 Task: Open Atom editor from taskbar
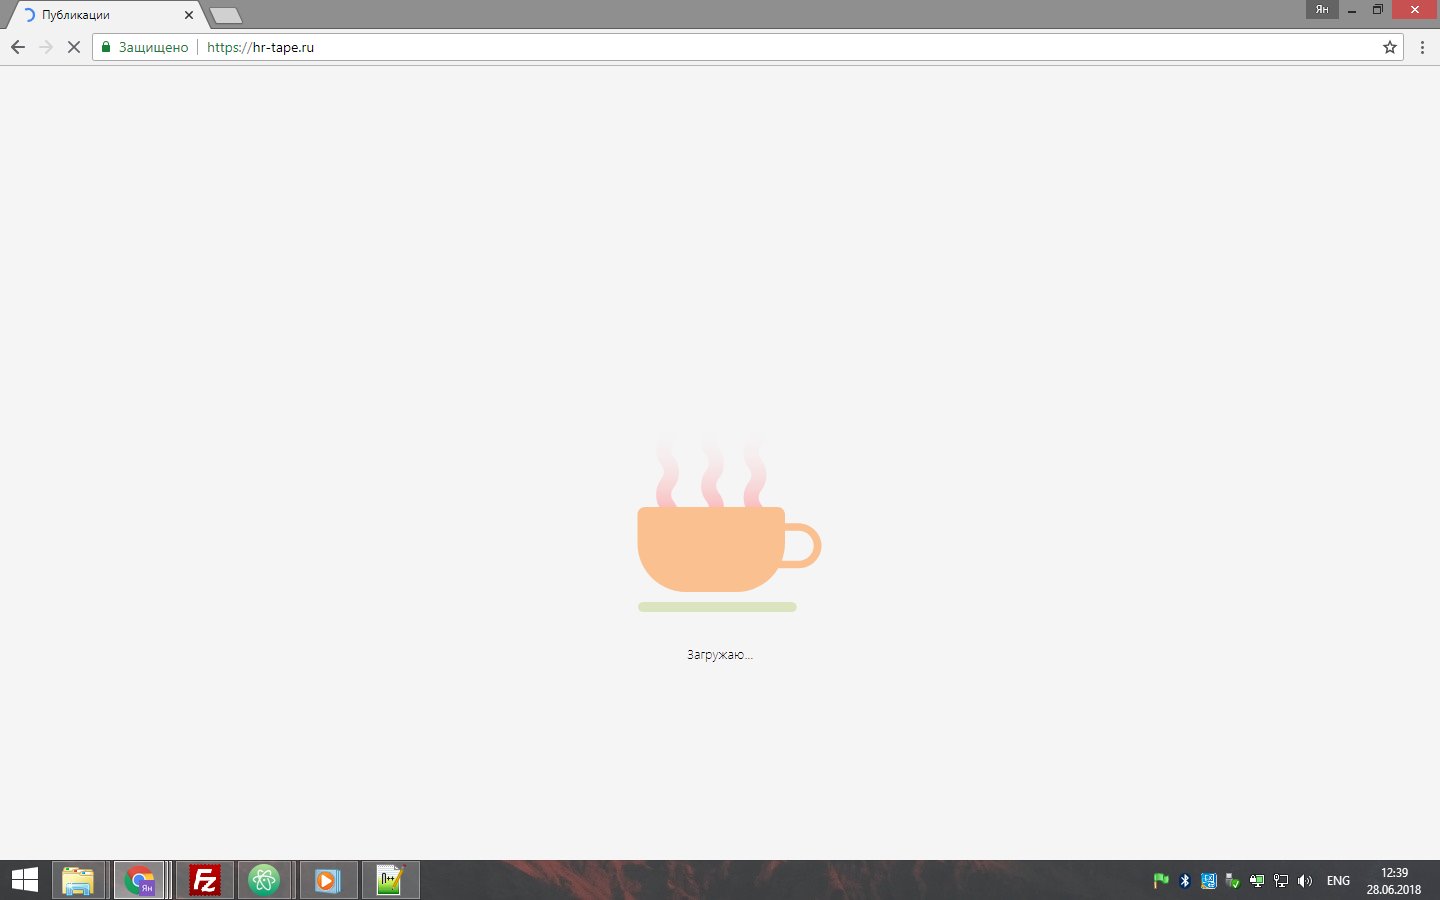[x=265, y=880]
